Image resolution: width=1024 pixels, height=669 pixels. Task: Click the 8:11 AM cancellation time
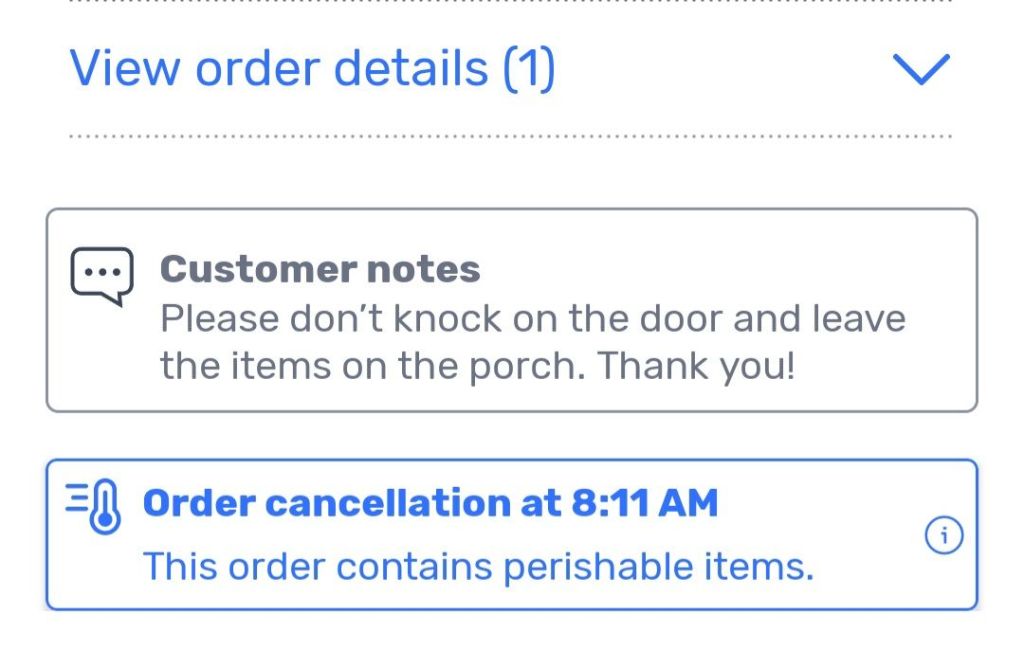click(x=644, y=504)
